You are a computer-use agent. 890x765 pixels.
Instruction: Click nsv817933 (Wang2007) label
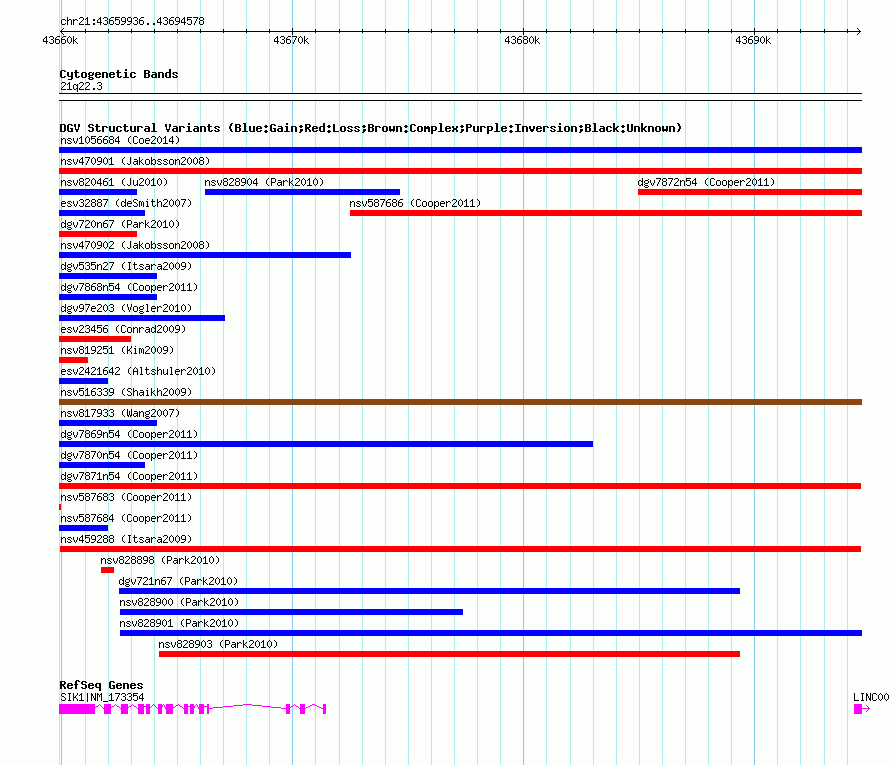[x=120, y=413]
